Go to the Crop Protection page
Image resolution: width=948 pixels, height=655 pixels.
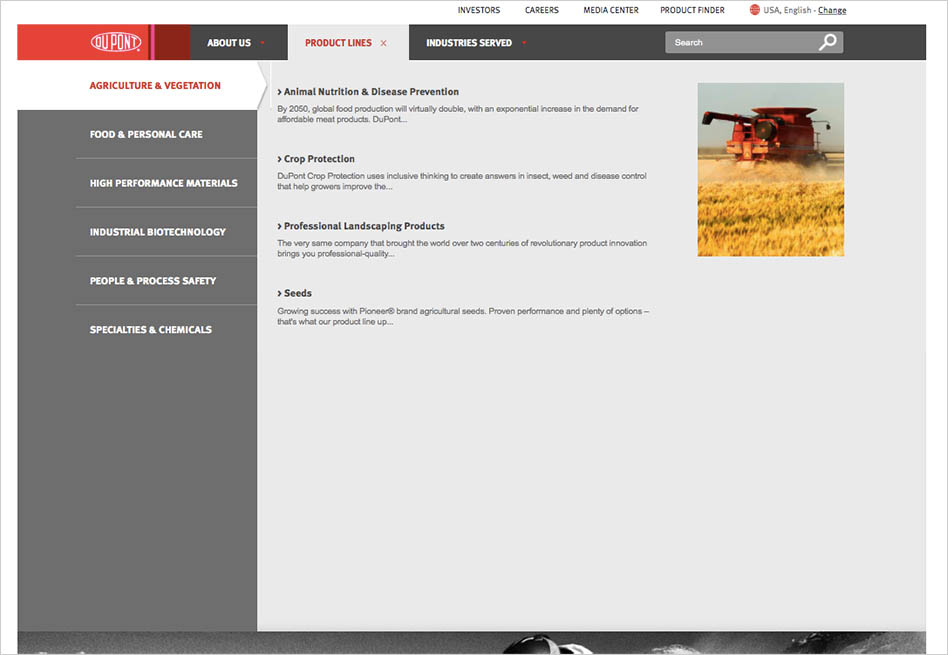318,159
